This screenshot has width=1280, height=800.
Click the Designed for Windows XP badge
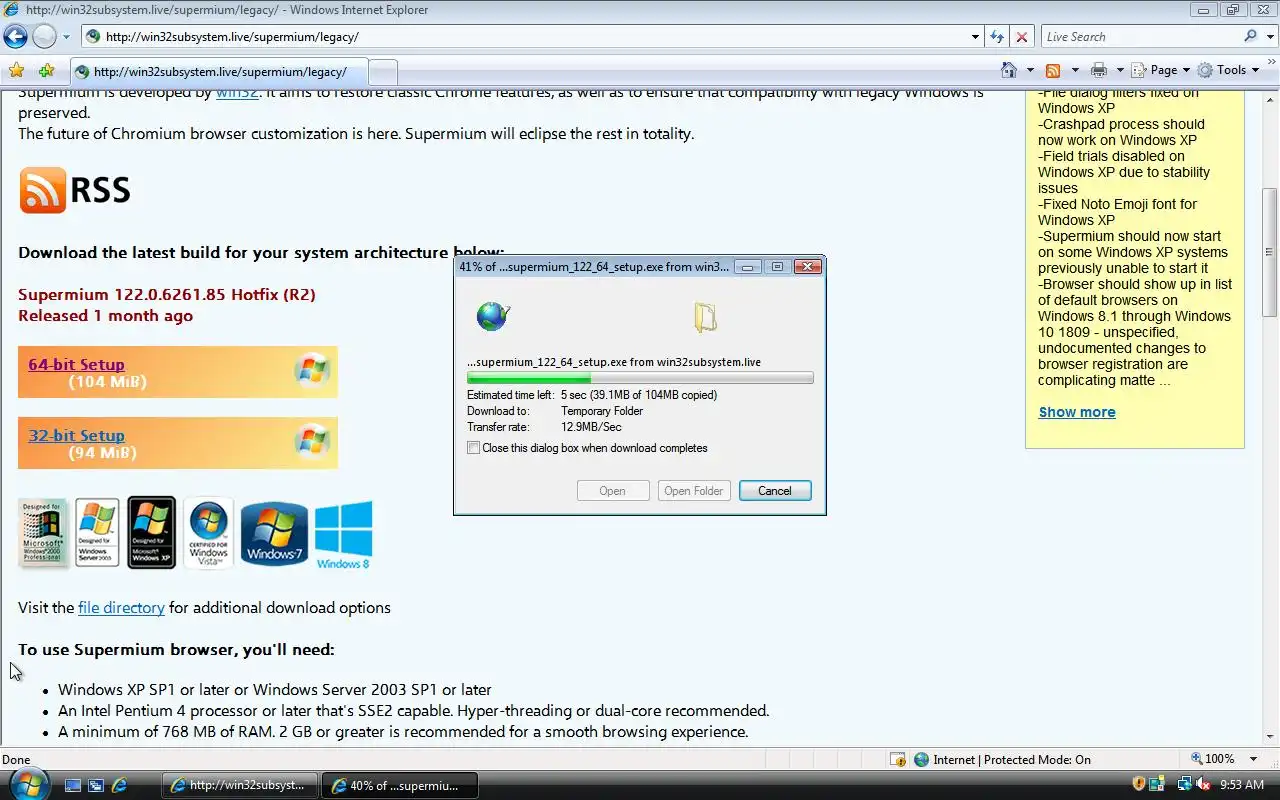151,533
